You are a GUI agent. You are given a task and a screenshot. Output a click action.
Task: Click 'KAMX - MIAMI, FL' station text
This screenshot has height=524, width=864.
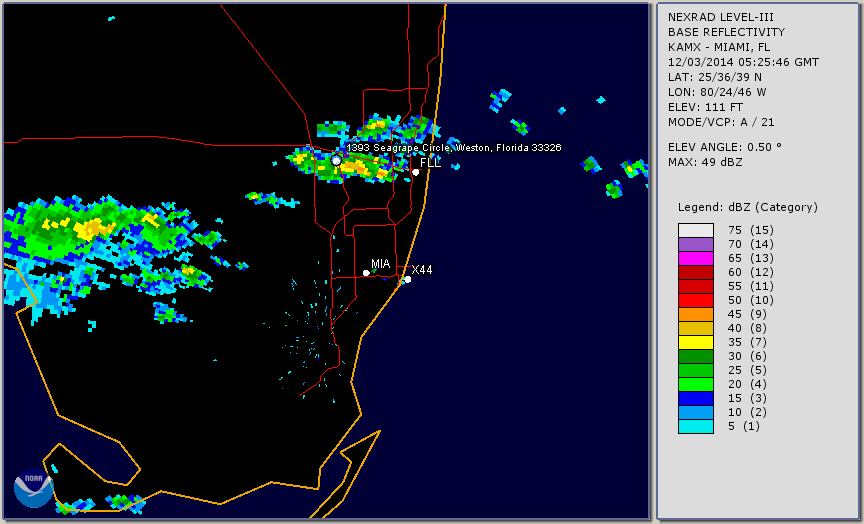pyautogui.click(x=719, y=47)
